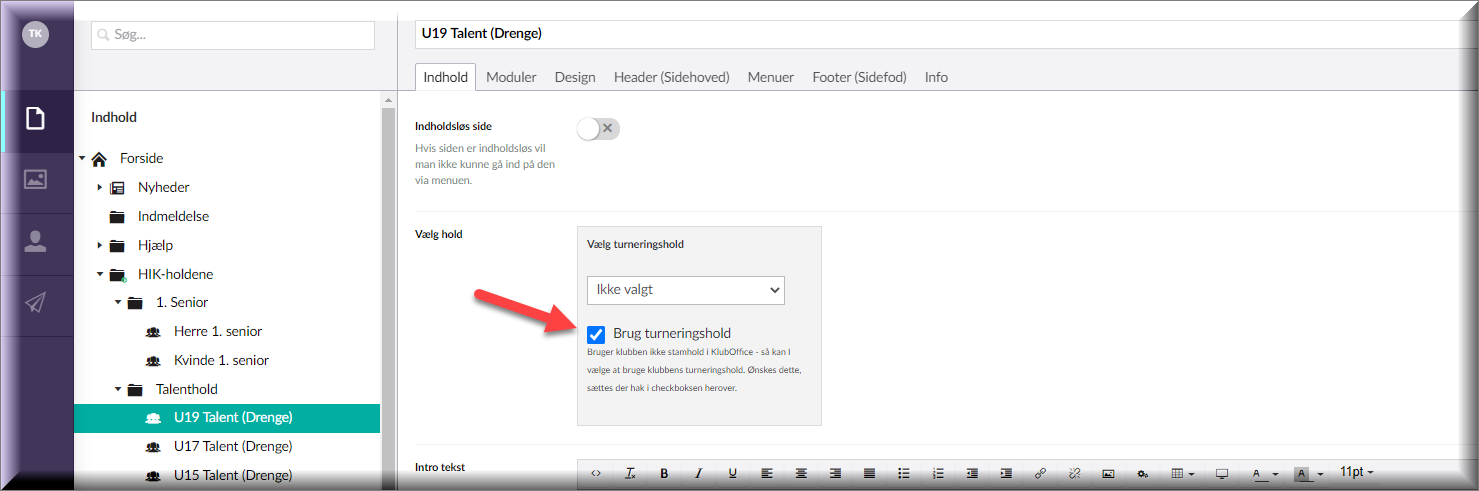This screenshot has height=491, width=1479.
Task: Click the Talenthold folder label
Action: pos(187,389)
